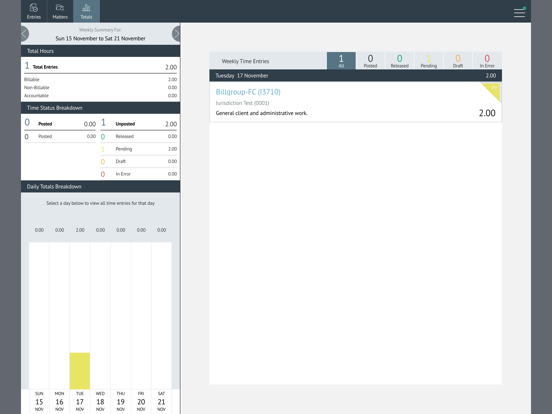Open the hamburger menu icon

[x=519, y=13]
